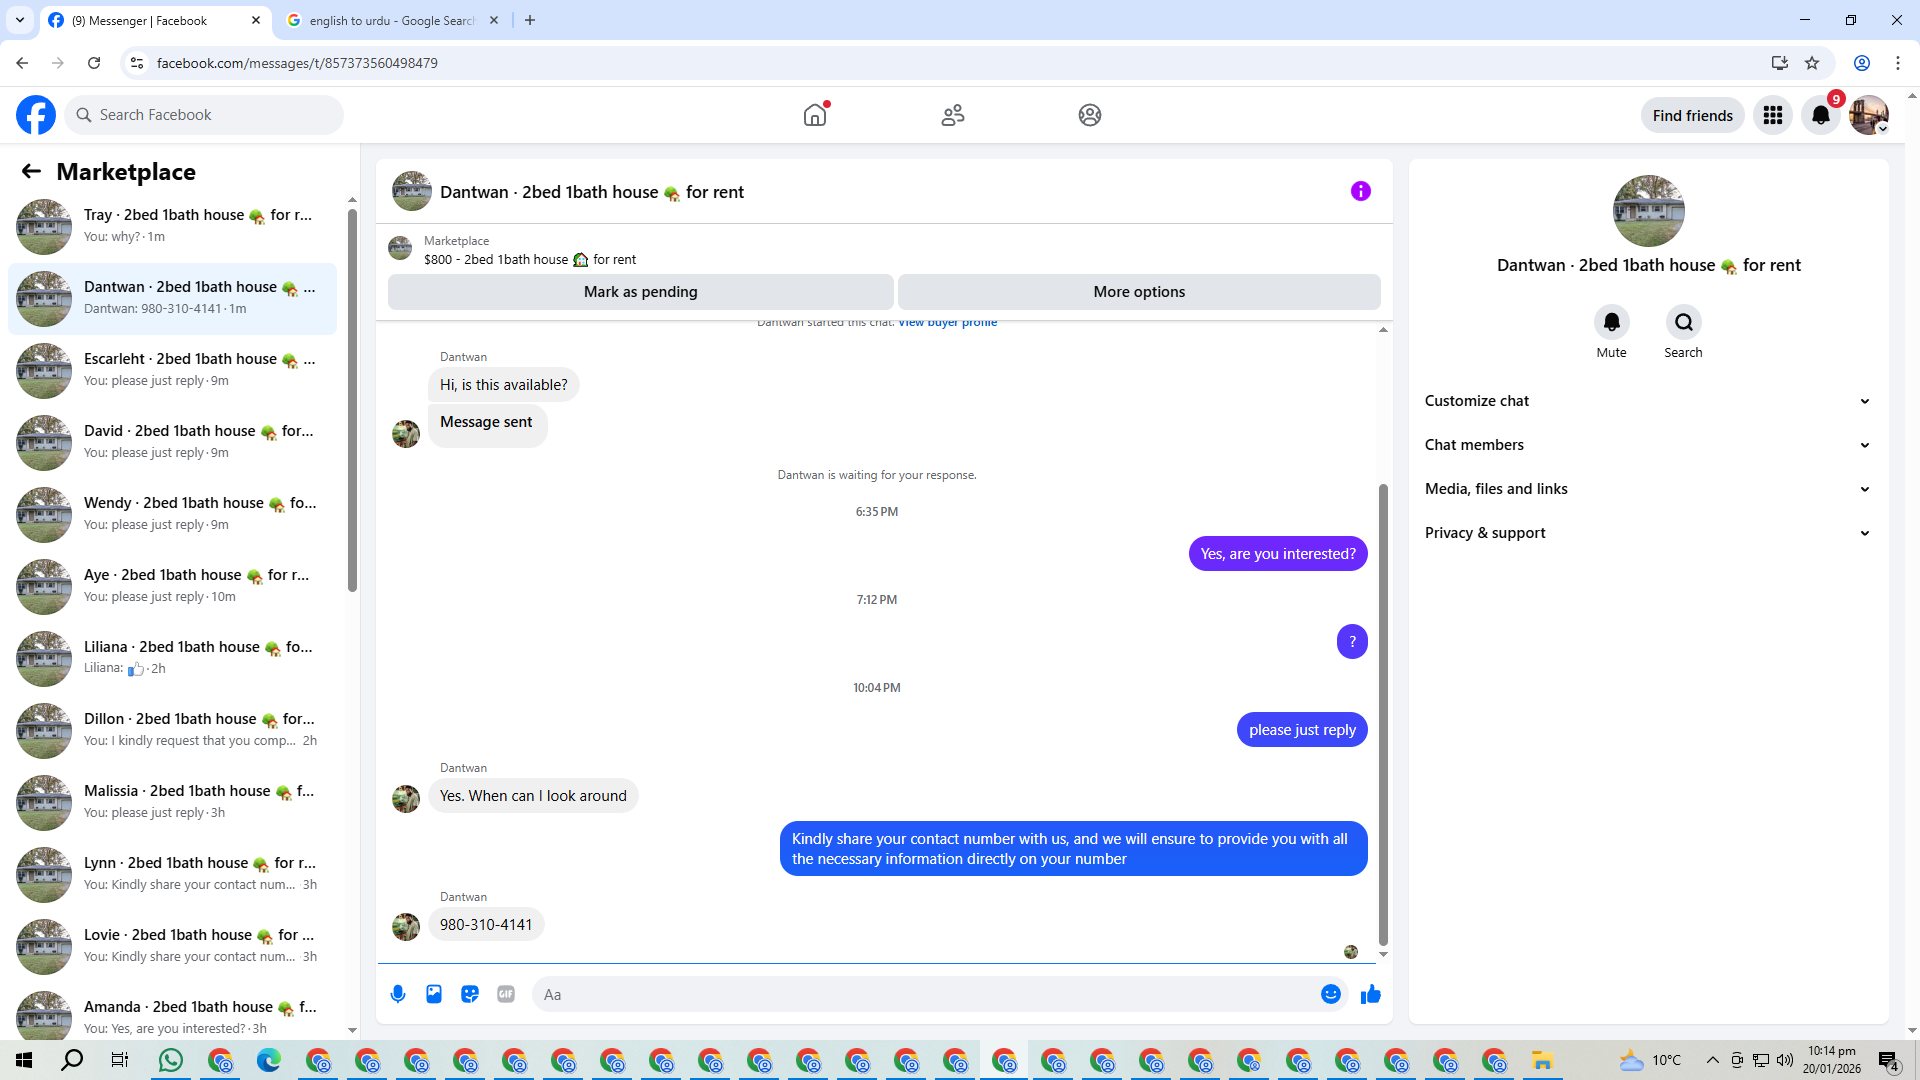Reload the page in Chrome
1920x1080 pixels.
(x=94, y=63)
